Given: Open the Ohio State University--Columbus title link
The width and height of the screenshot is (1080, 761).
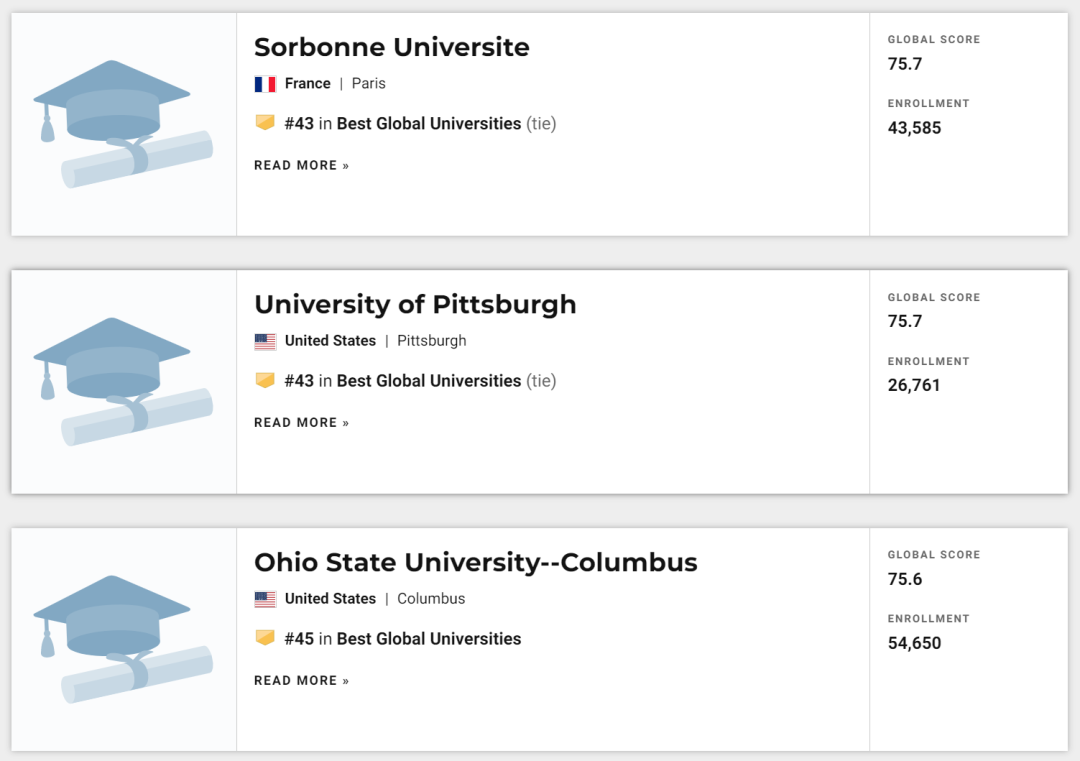Looking at the screenshot, I should coord(475,562).
